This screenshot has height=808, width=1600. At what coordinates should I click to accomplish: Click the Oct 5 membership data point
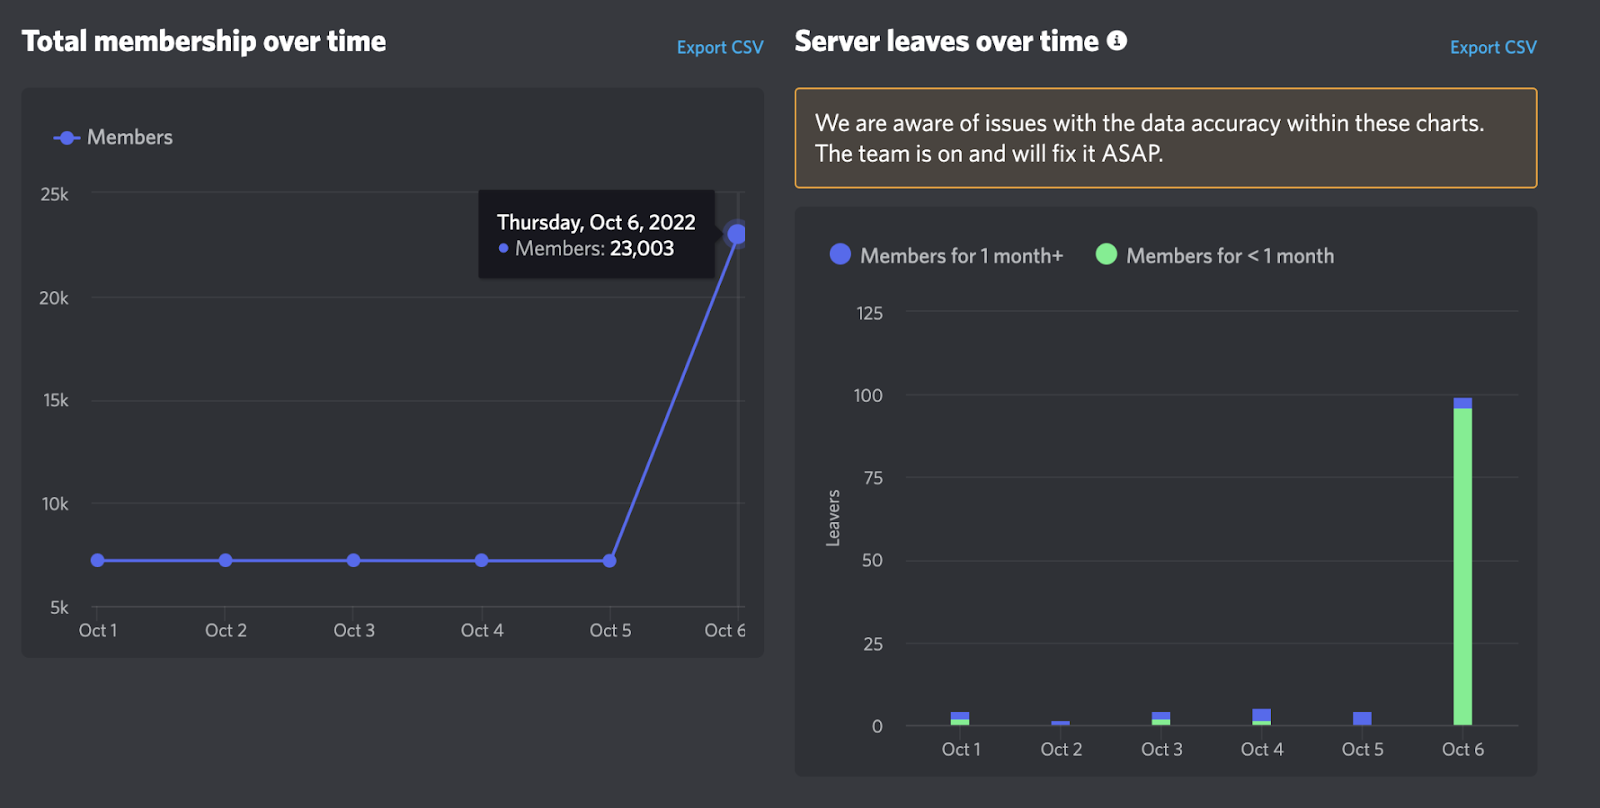click(x=610, y=560)
